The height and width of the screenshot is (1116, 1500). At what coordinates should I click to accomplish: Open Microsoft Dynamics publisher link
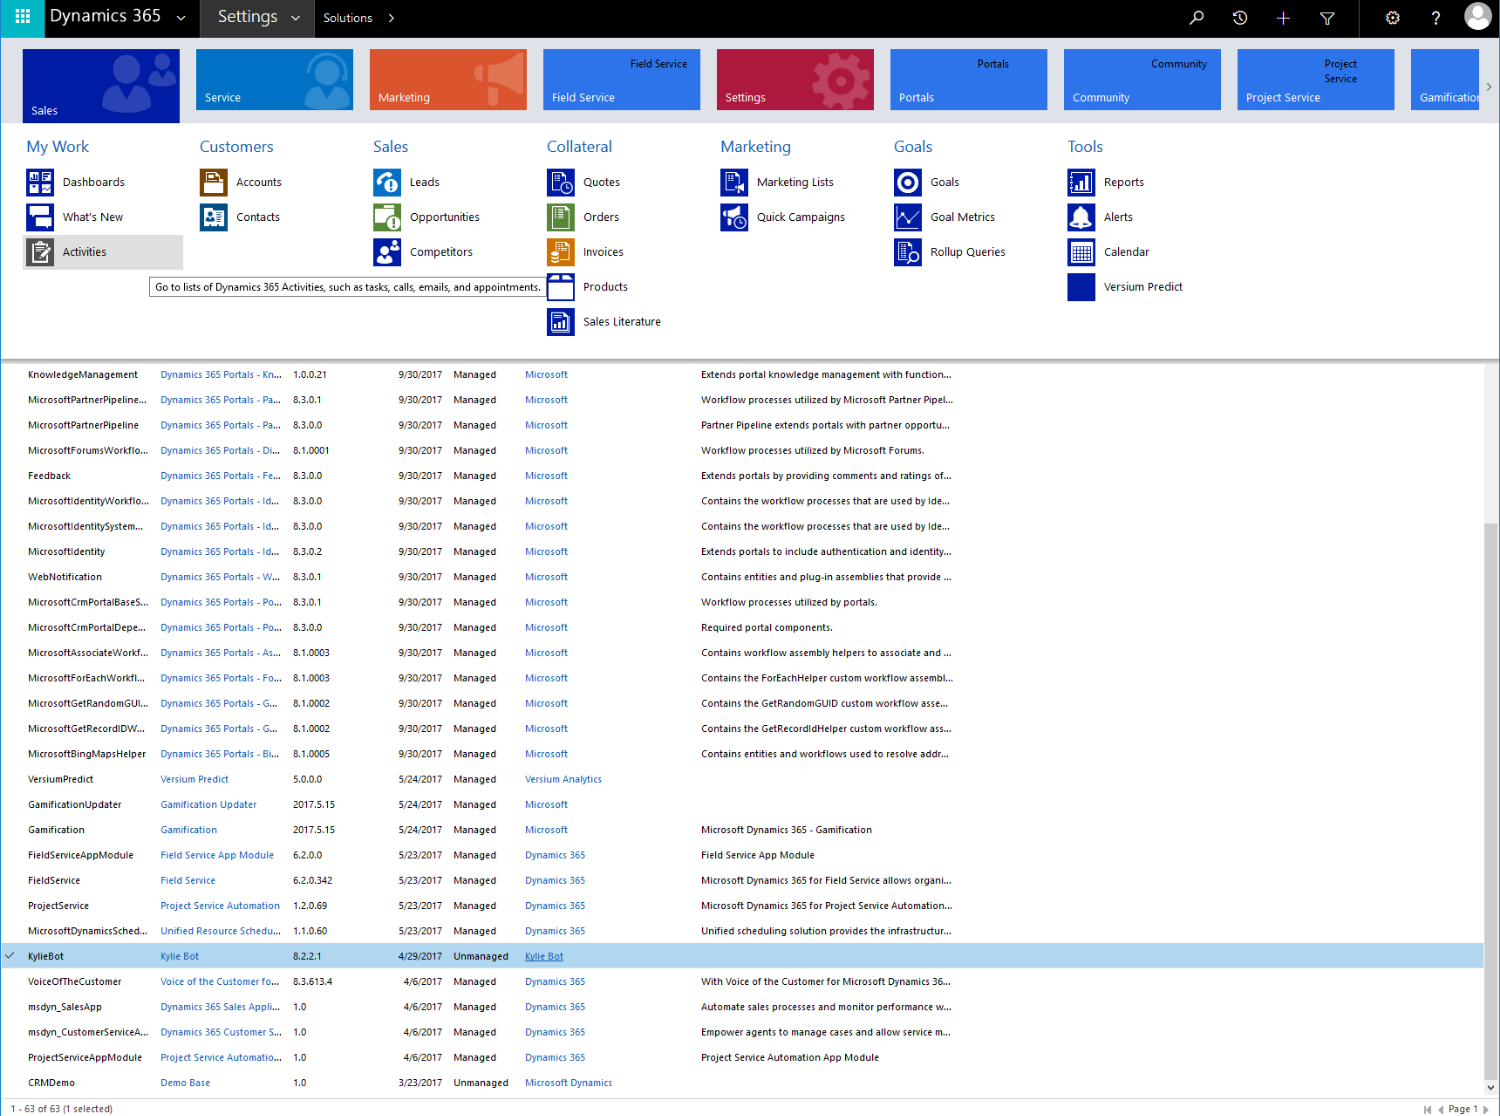click(x=568, y=1083)
